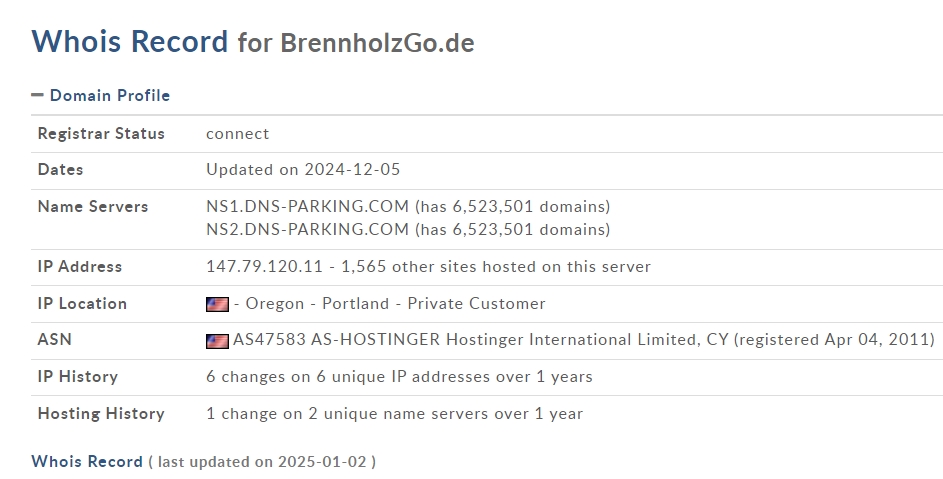Click the connect status value
Viewport: 943px width, 479px height.
[238, 134]
